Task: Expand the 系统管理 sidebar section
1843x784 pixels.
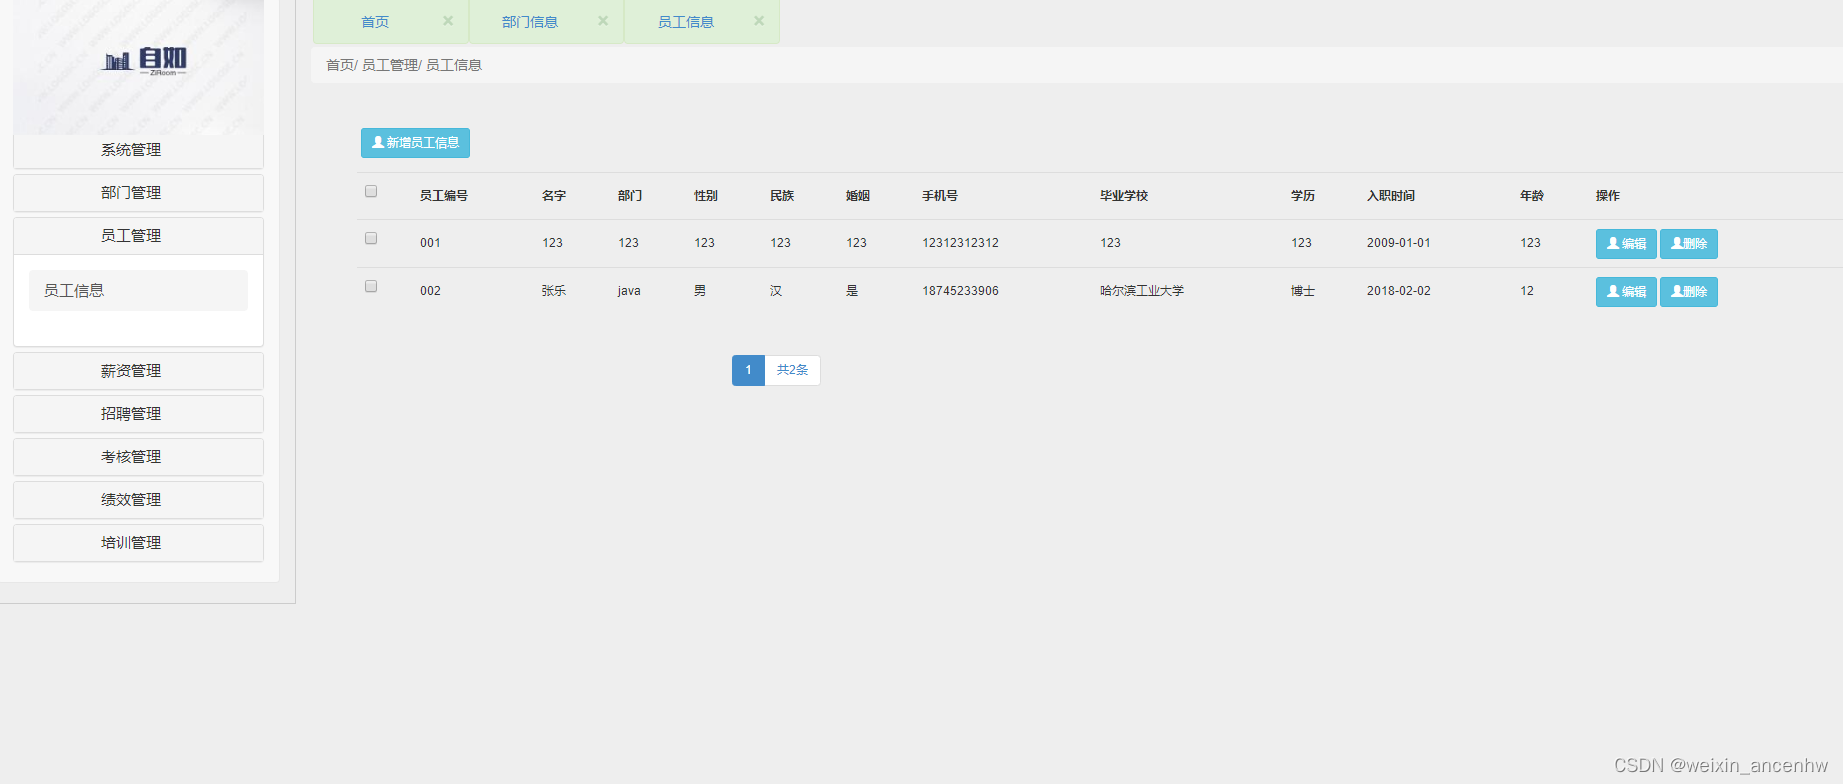Action: click(x=138, y=150)
